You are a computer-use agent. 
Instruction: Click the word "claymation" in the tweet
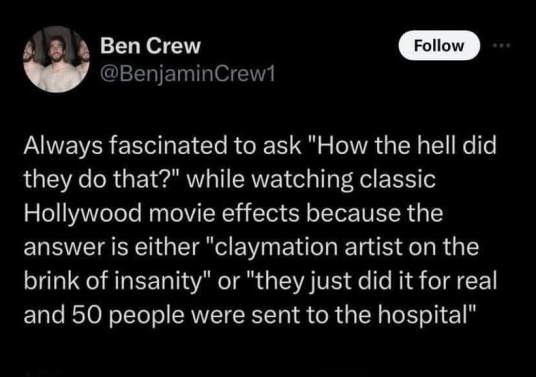(x=276, y=247)
